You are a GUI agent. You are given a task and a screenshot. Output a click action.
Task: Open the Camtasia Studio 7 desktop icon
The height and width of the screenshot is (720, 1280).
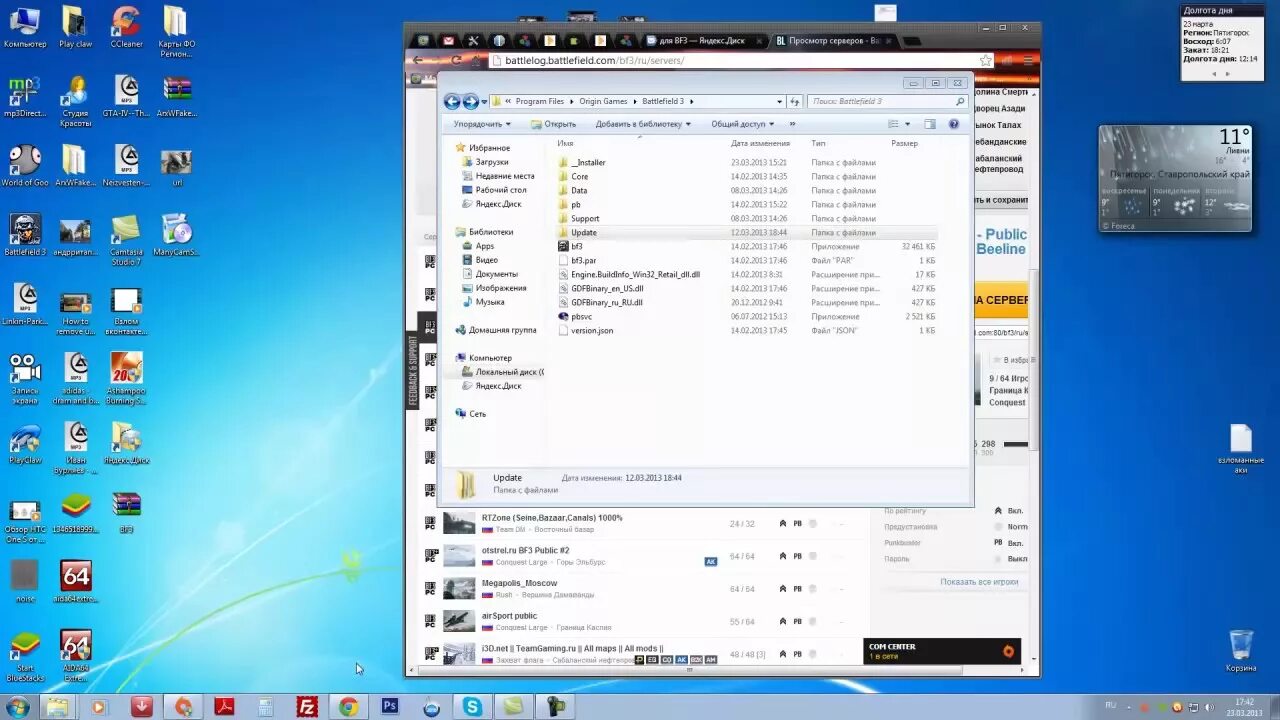pyautogui.click(x=126, y=240)
